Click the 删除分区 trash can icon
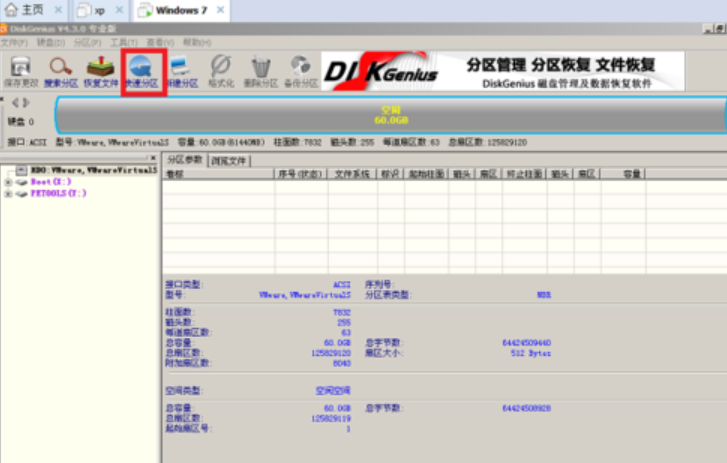Screen dimensions: 727x463 tap(261, 67)
